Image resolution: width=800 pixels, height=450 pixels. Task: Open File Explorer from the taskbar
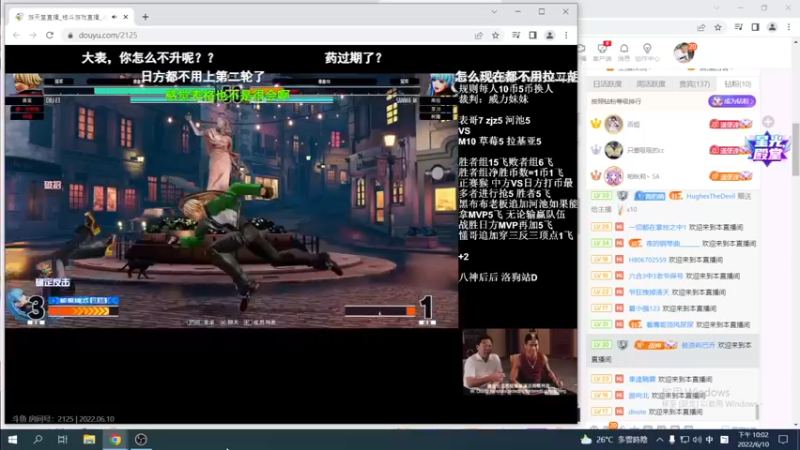pyautogui.click(x=89, y=439)
